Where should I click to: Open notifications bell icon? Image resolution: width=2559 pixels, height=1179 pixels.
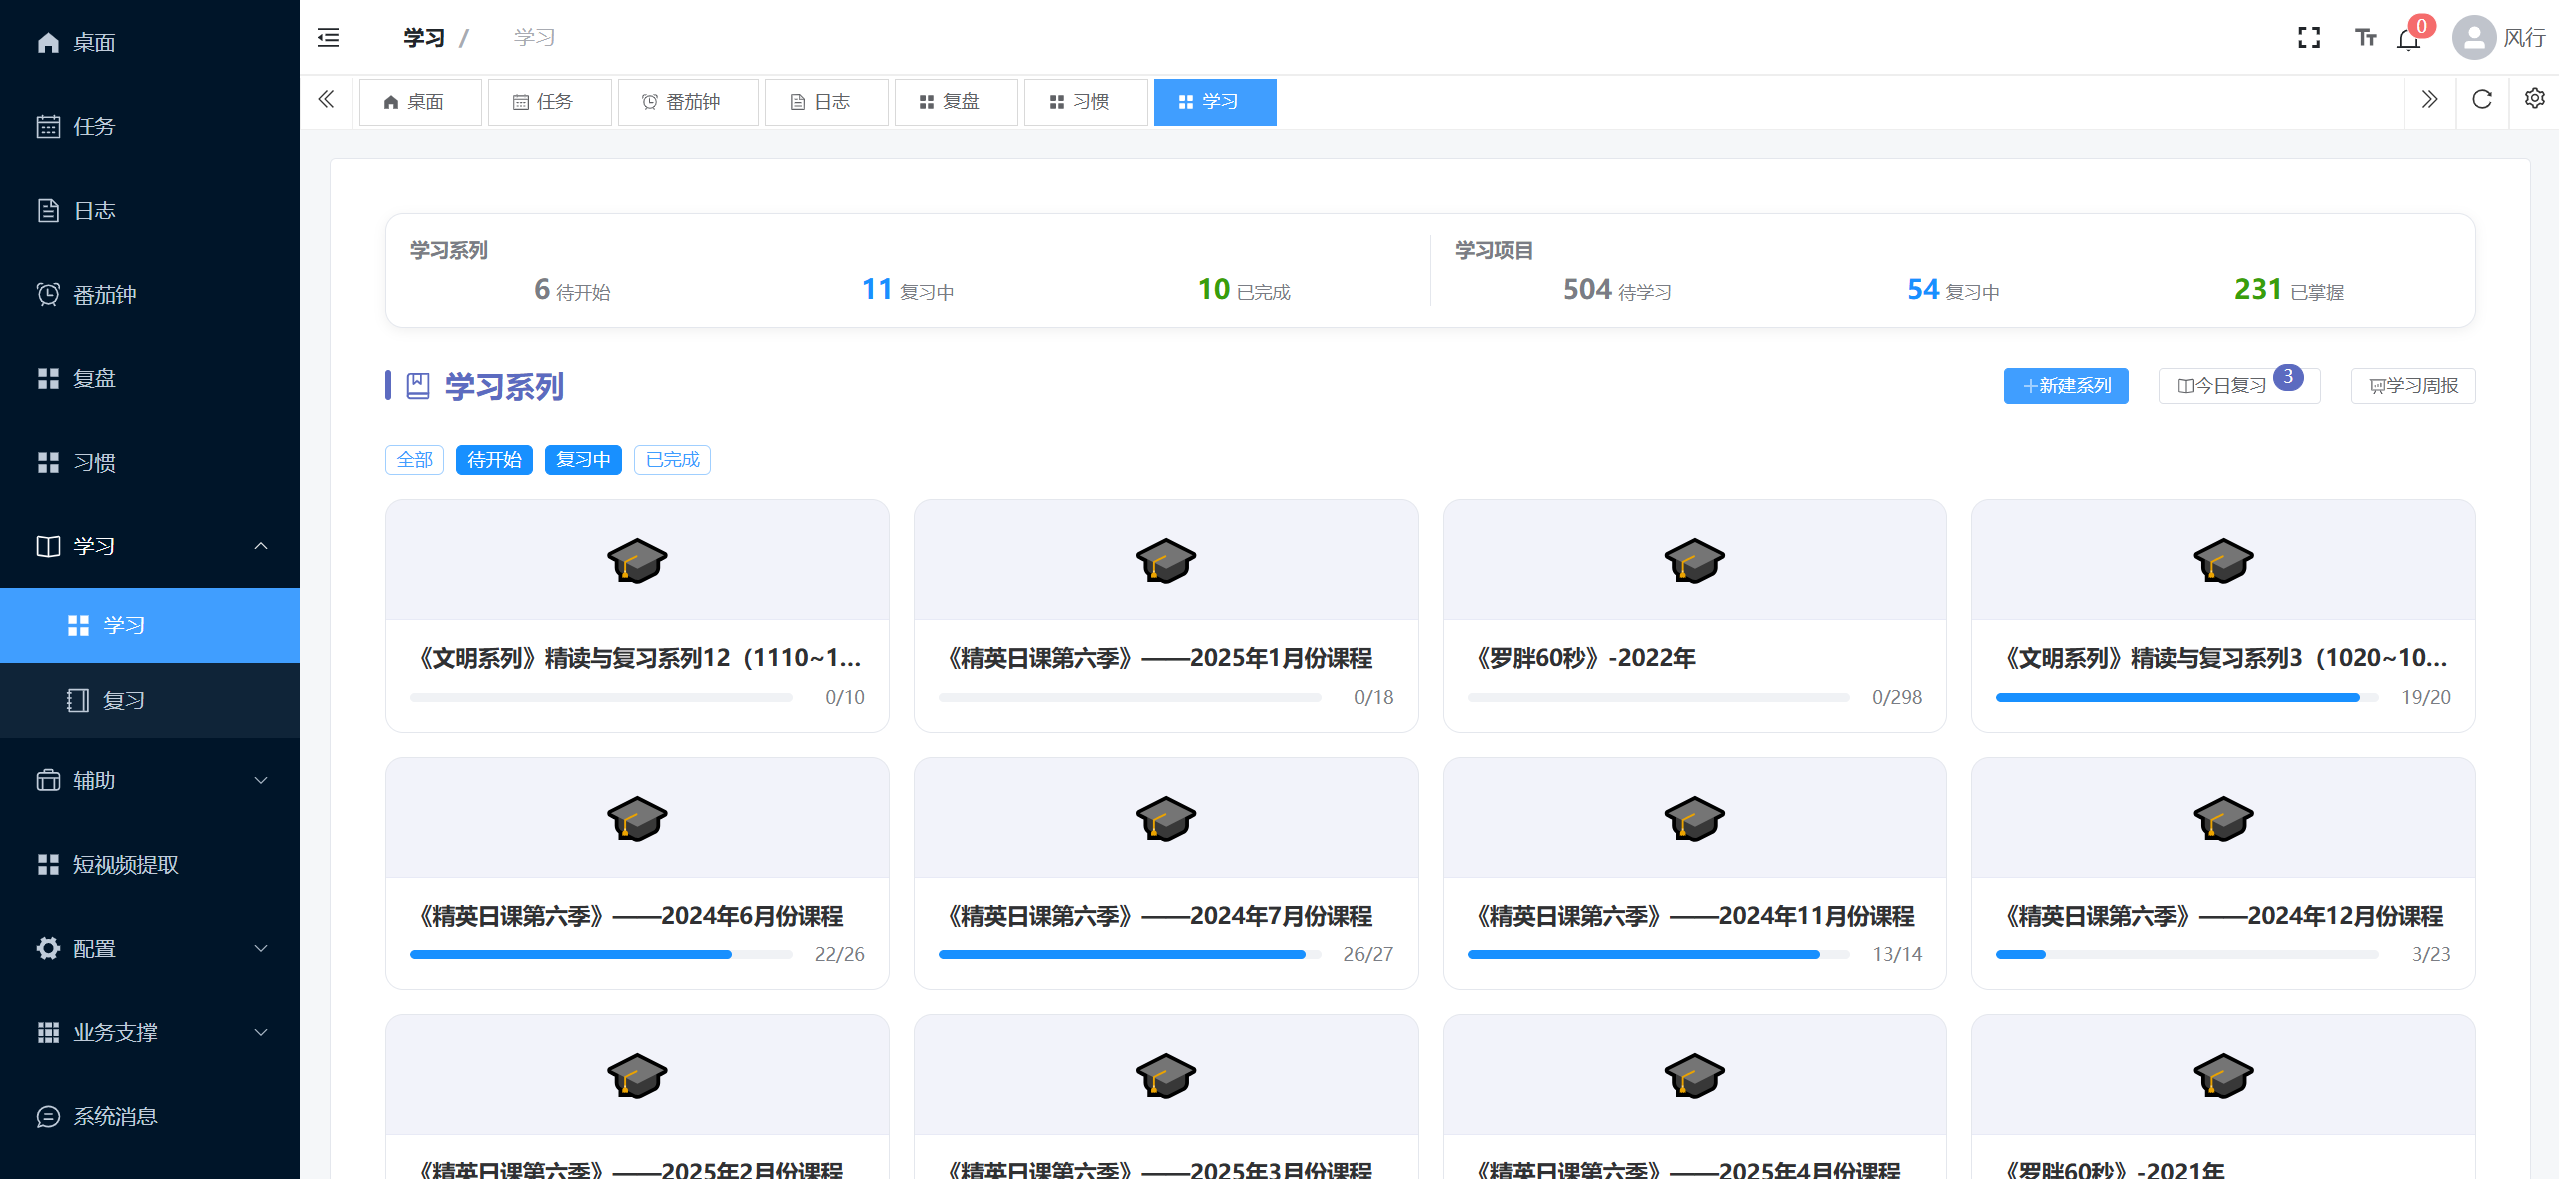[x=2408, y=39]
